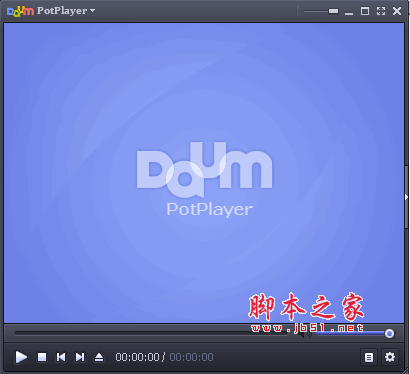The height and width of the screenshot is (374, 410).
Task: Click the total duration 00:00:00 display
Action: (x=191, y=357)
